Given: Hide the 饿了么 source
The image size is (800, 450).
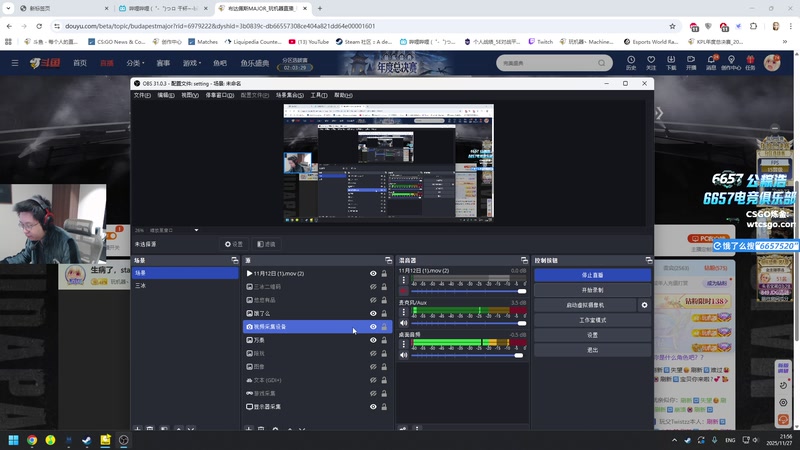Looking at the screenshot, I should click(373, 313).
